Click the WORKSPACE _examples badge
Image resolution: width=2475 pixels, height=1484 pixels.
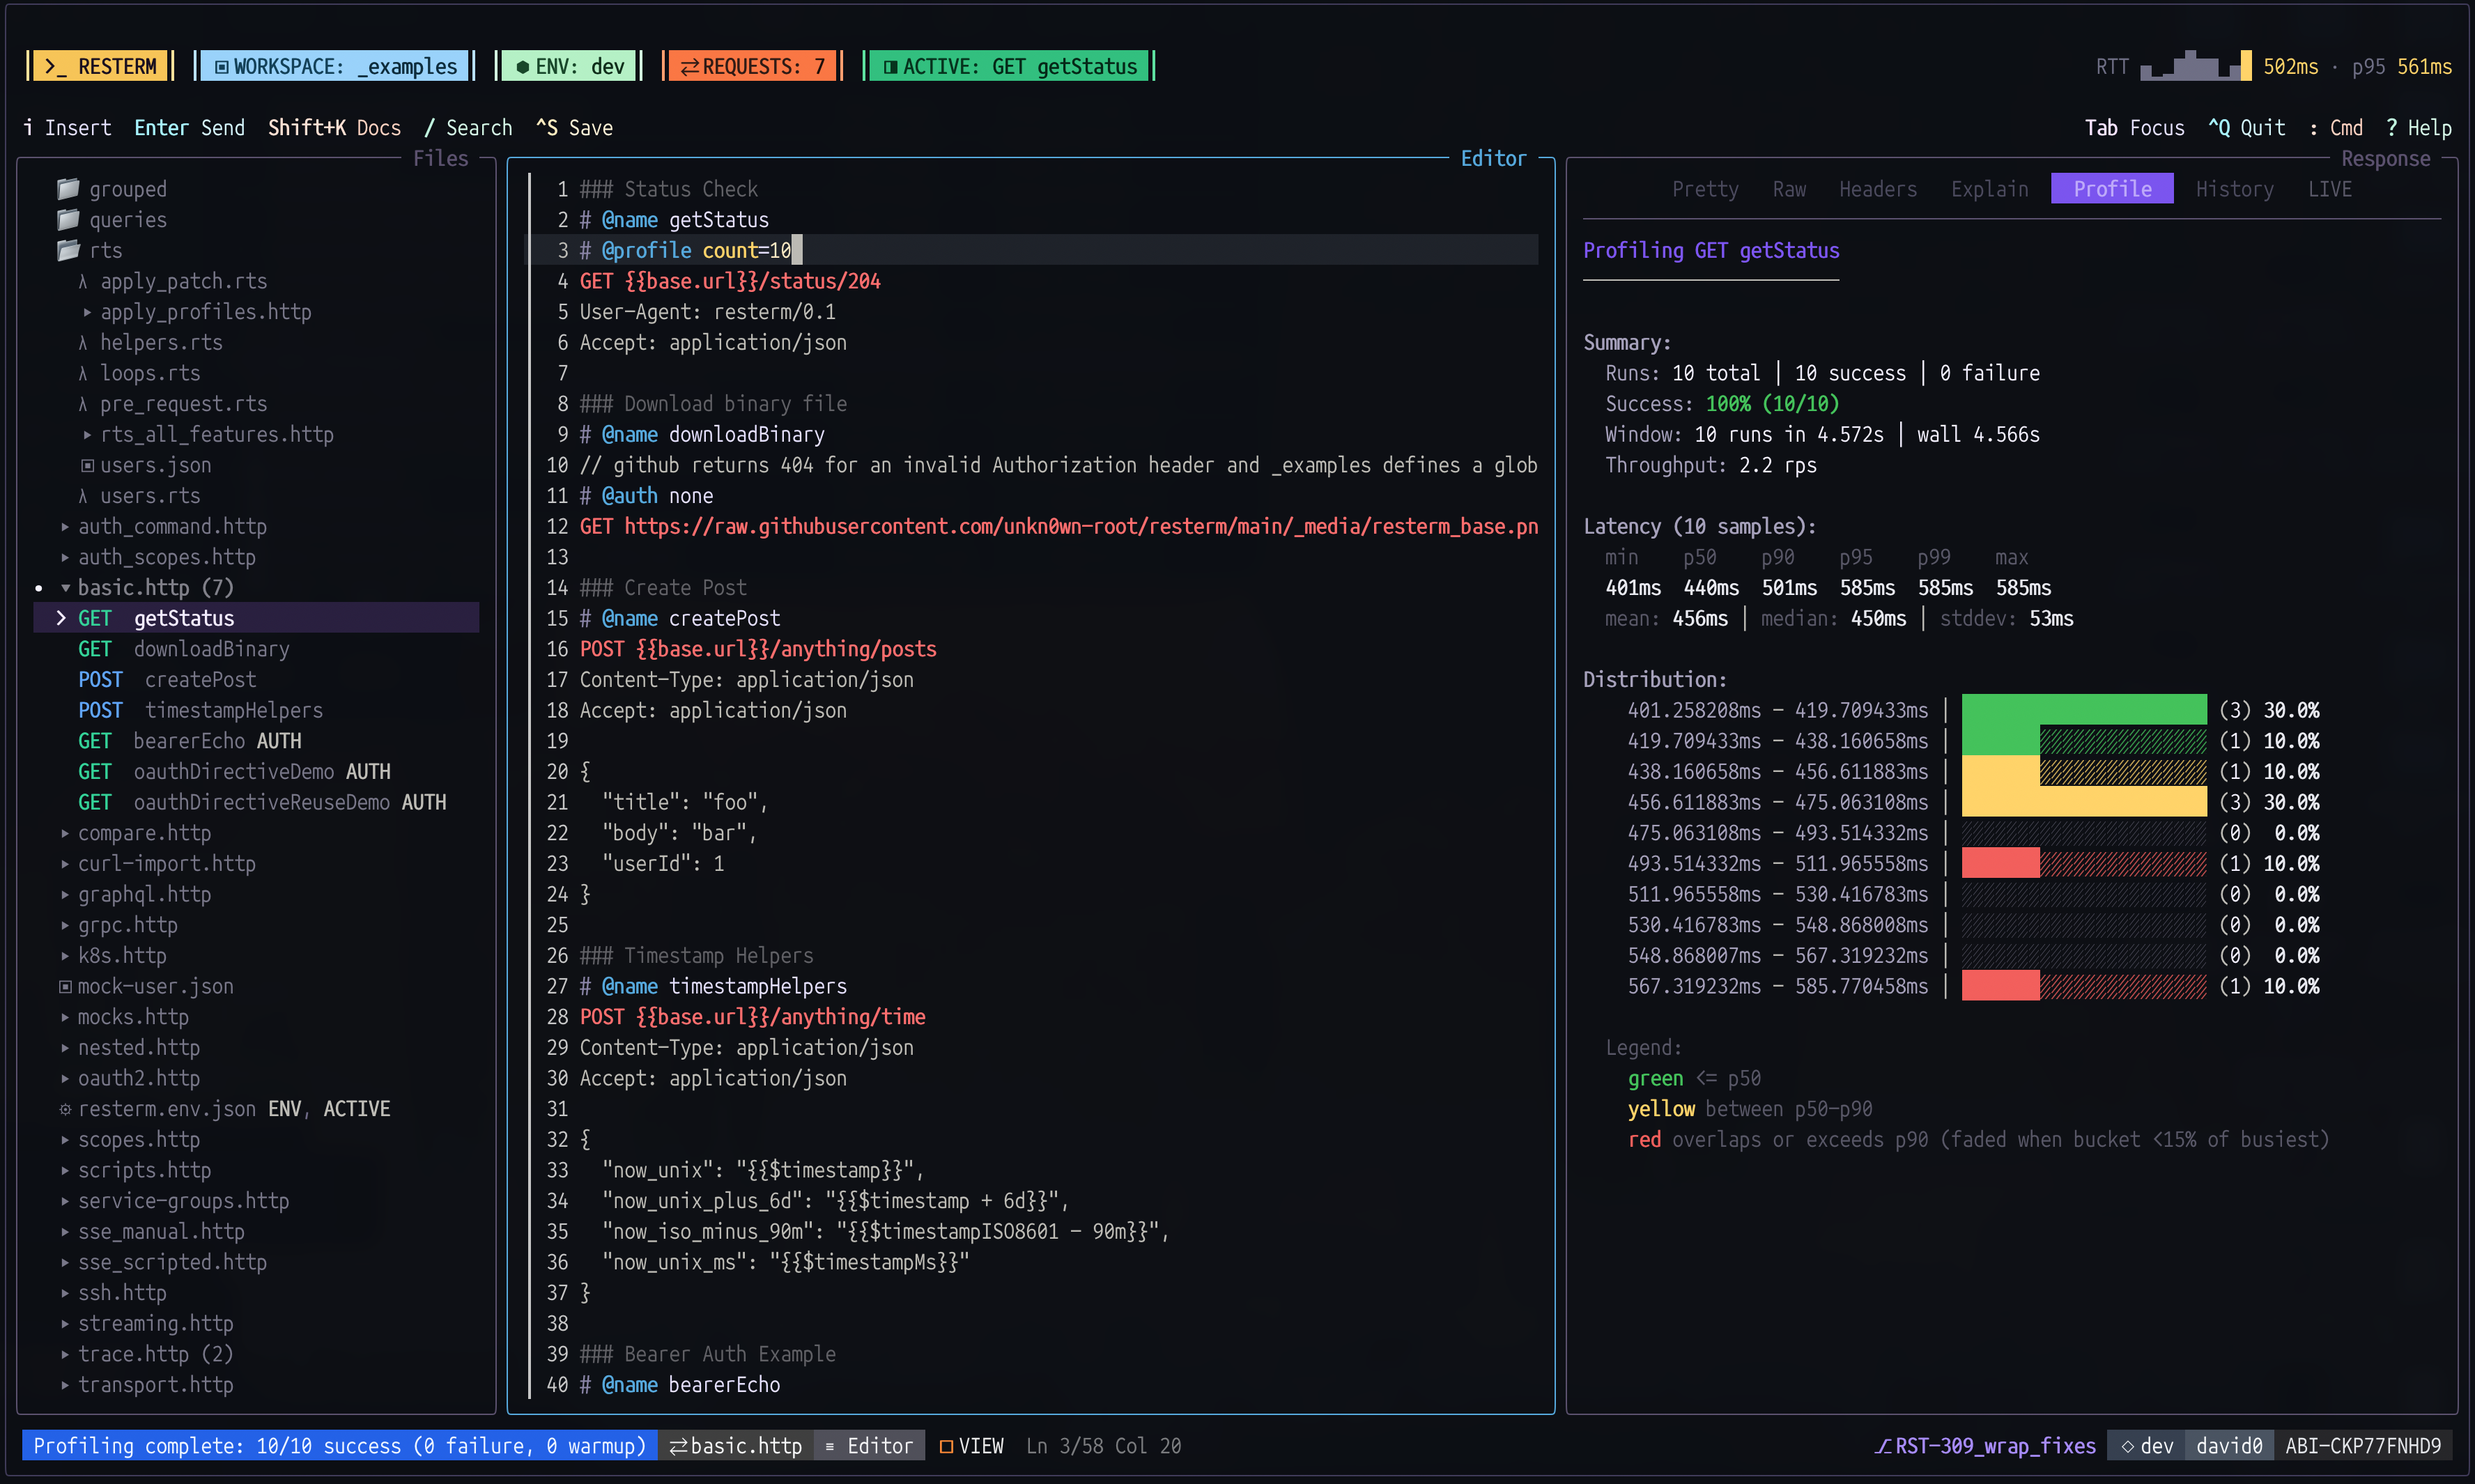point(334,66)
